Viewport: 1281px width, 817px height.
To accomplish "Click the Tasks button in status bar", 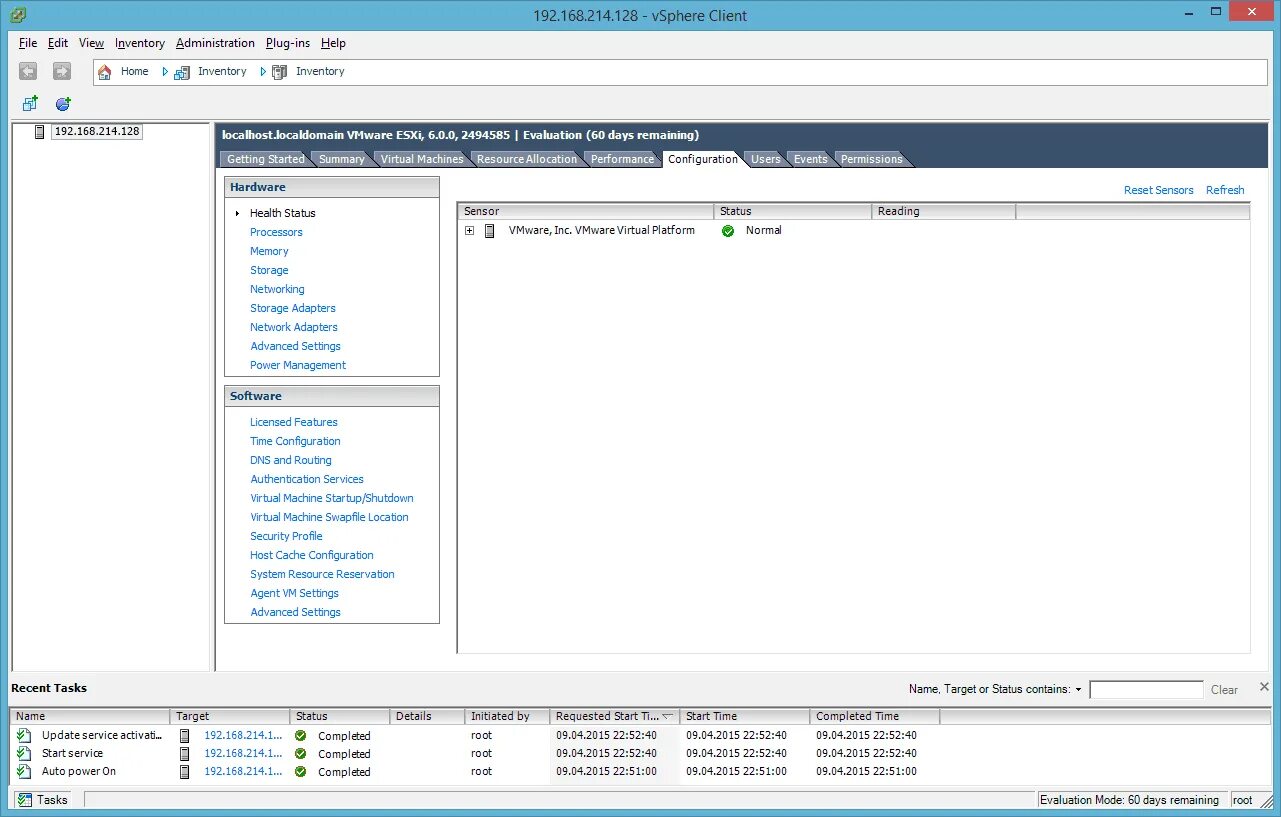I will click(45, 800).
